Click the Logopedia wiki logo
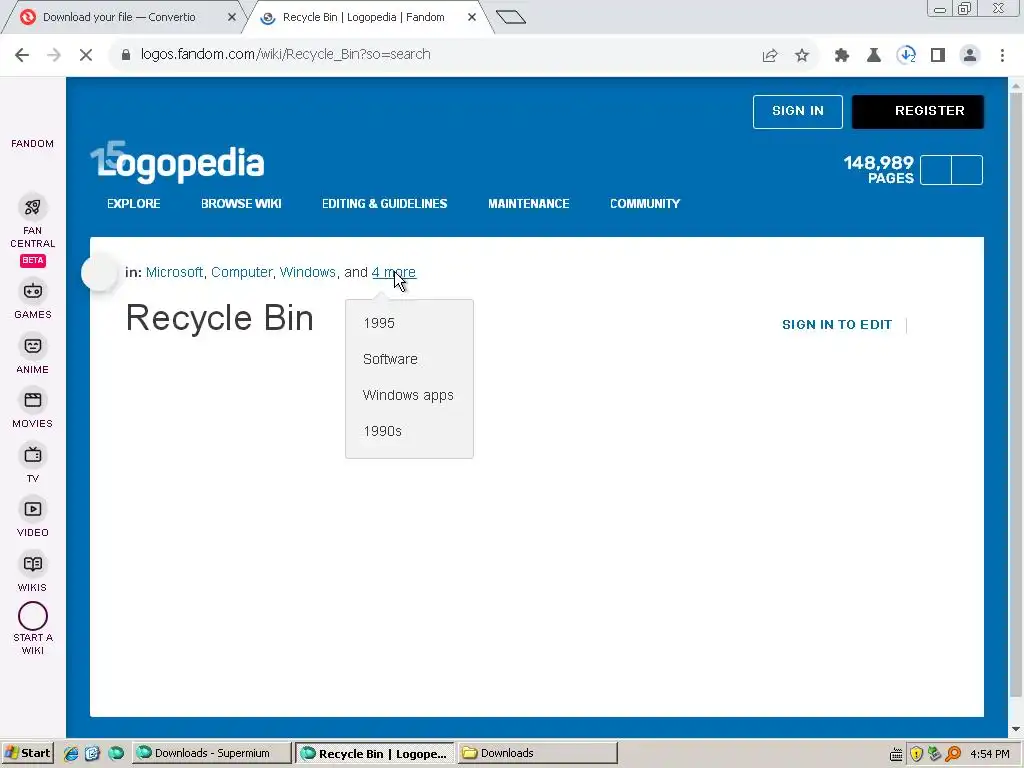Screen dimensions: 1024x768 coord(177,162)
